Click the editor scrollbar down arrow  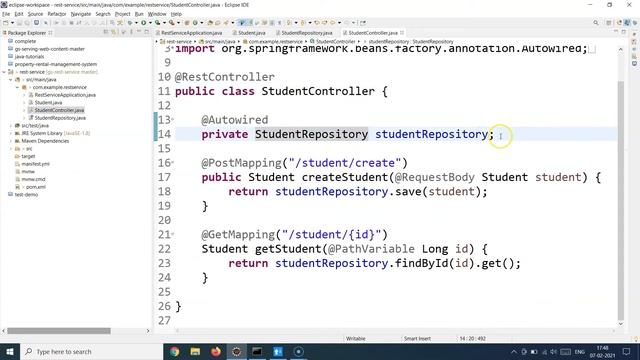pos(621,324)
